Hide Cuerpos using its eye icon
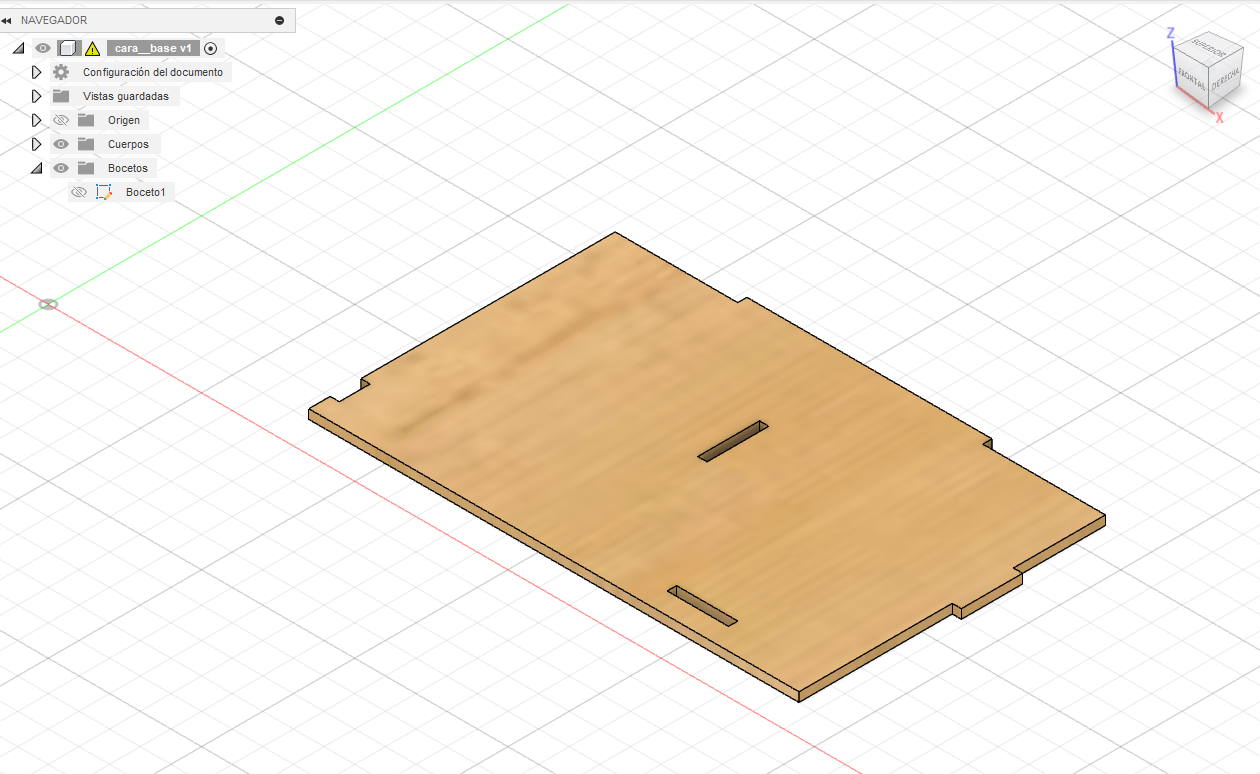The image size is (1260, 774). [x=61, y=144]
